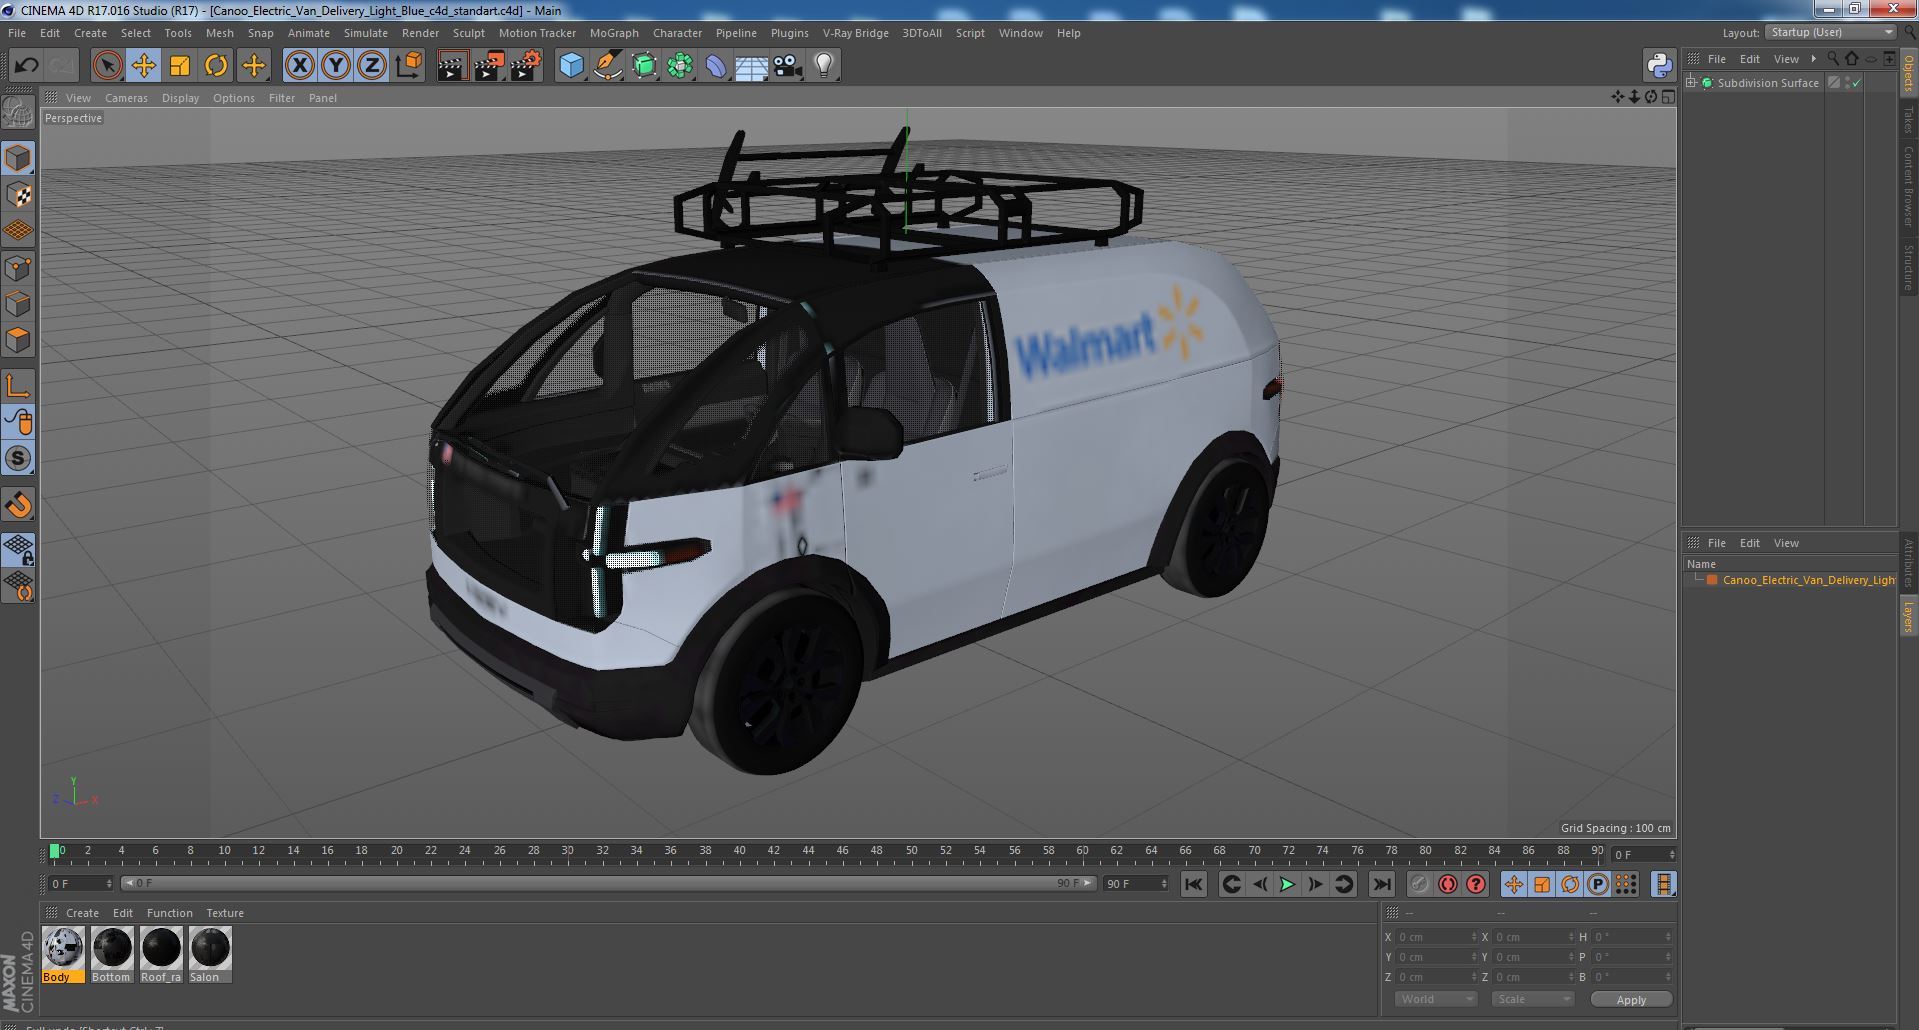Click Apply button in coordinates panel
The height and width of the screenshot is (1030, 1919).
pyautogui.click(x=1631, y=999)
